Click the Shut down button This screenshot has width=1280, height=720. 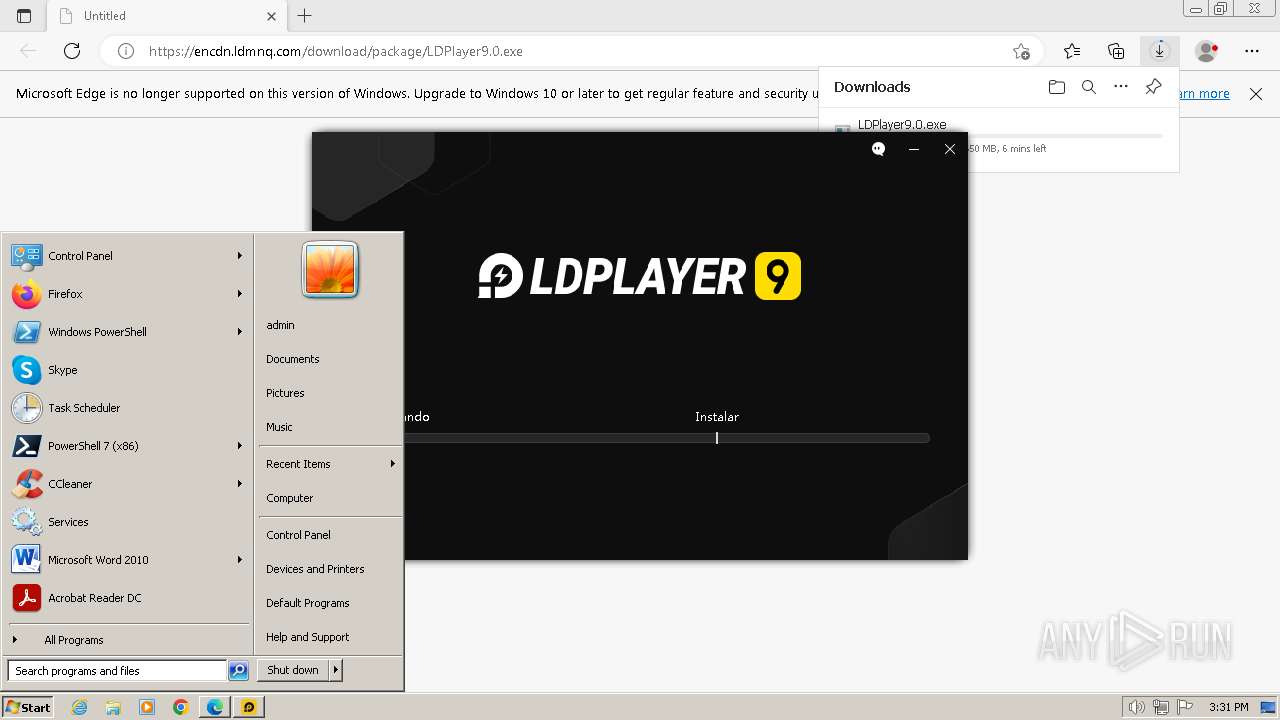293,670
